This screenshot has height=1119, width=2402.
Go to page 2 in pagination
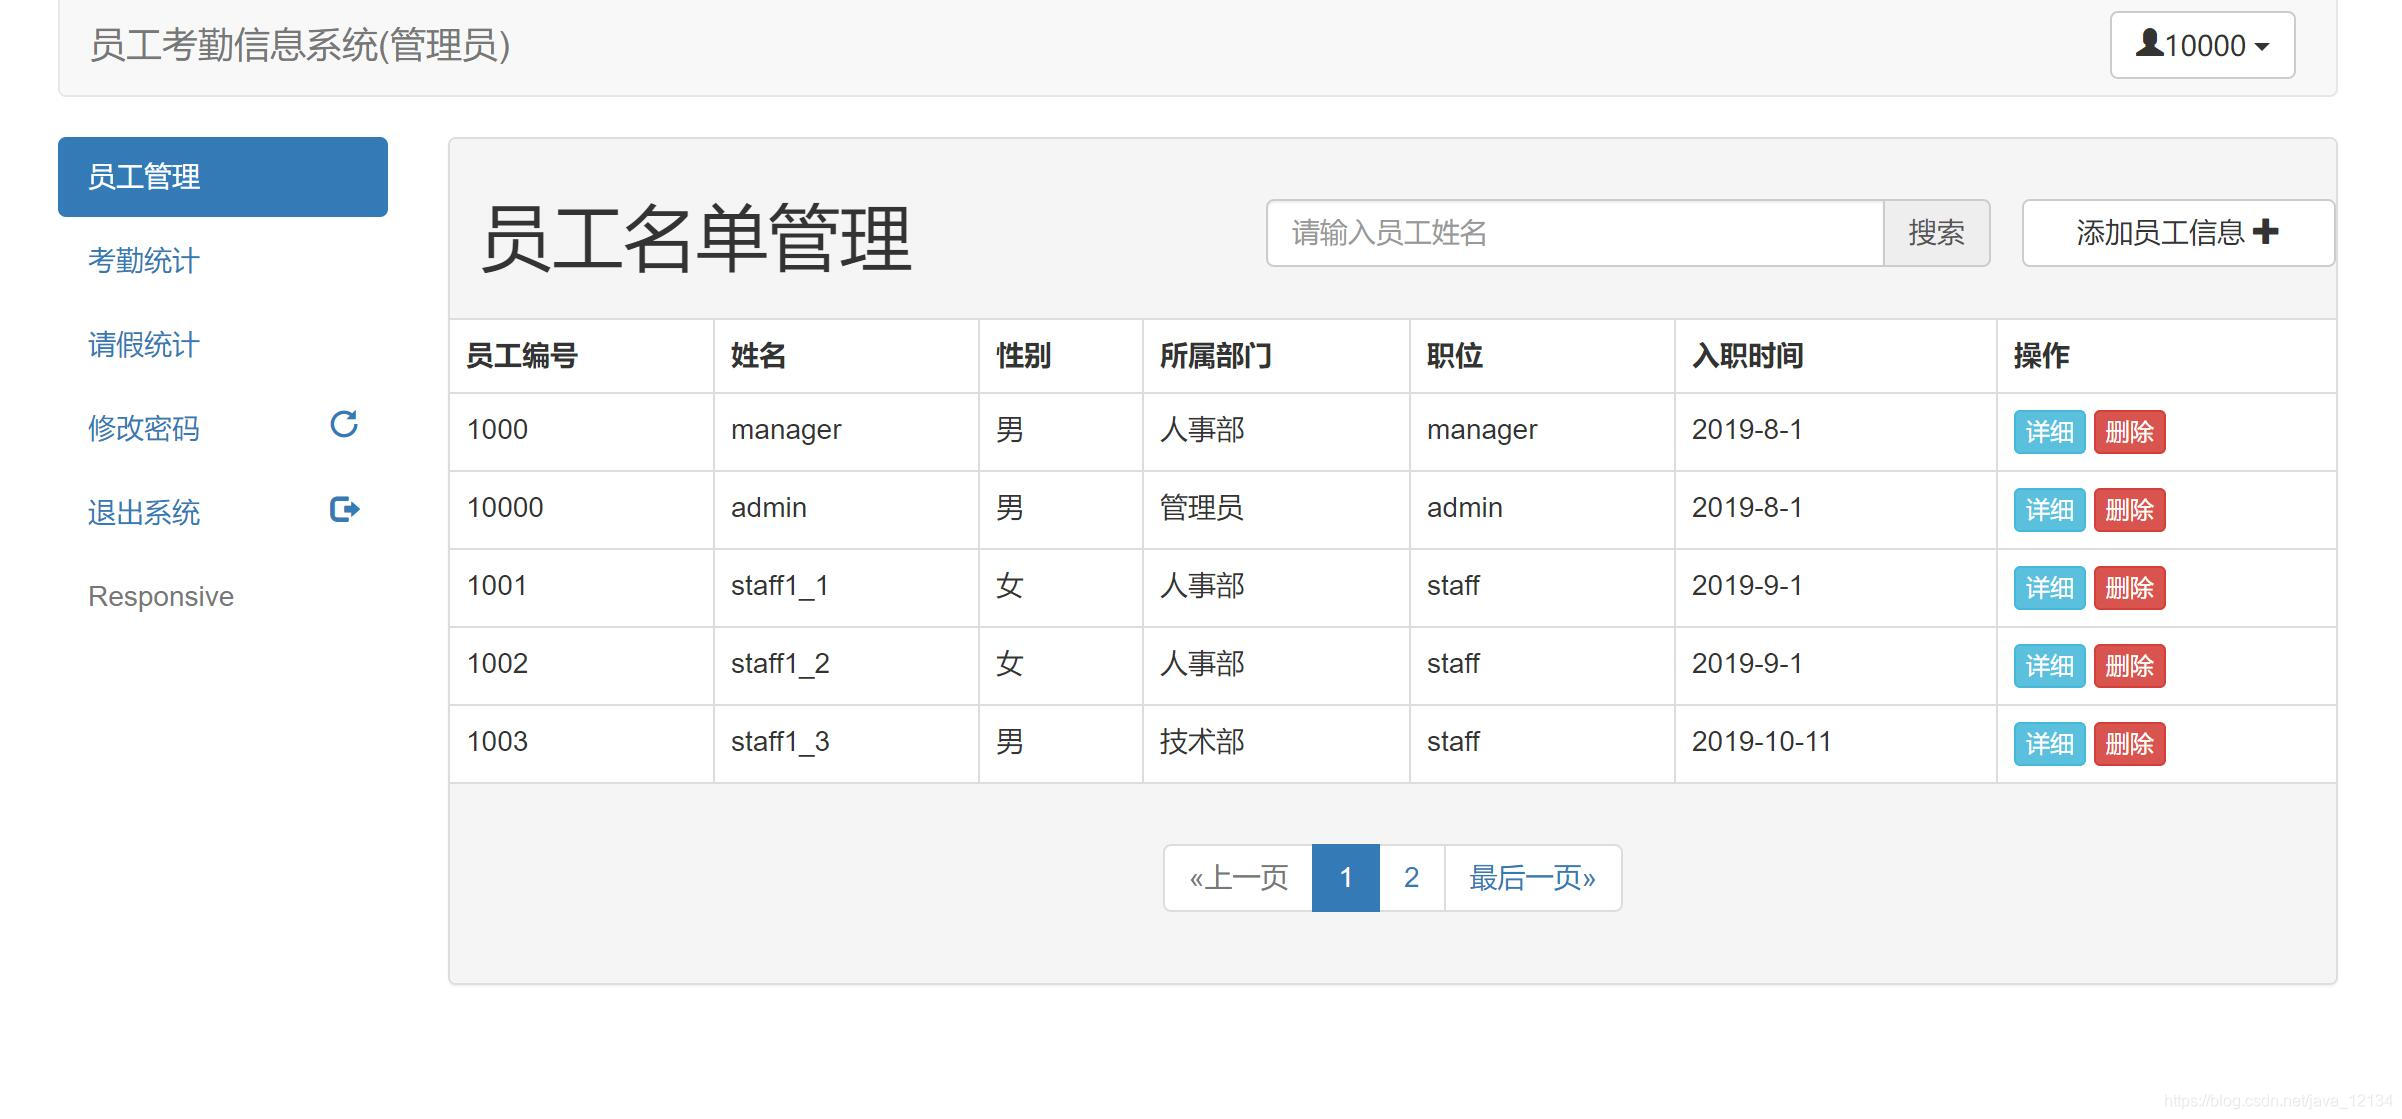tap(1411, 877)
